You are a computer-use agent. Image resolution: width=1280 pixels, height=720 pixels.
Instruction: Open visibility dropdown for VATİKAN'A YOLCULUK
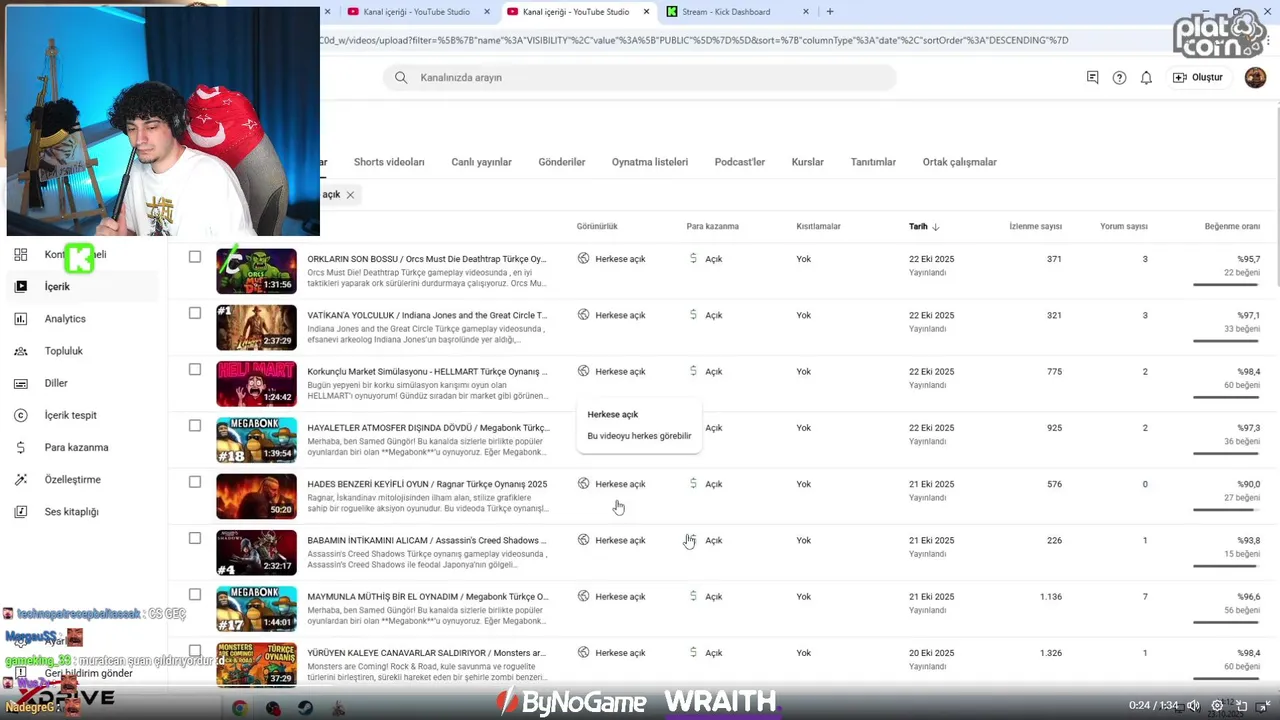pos(611,315)
